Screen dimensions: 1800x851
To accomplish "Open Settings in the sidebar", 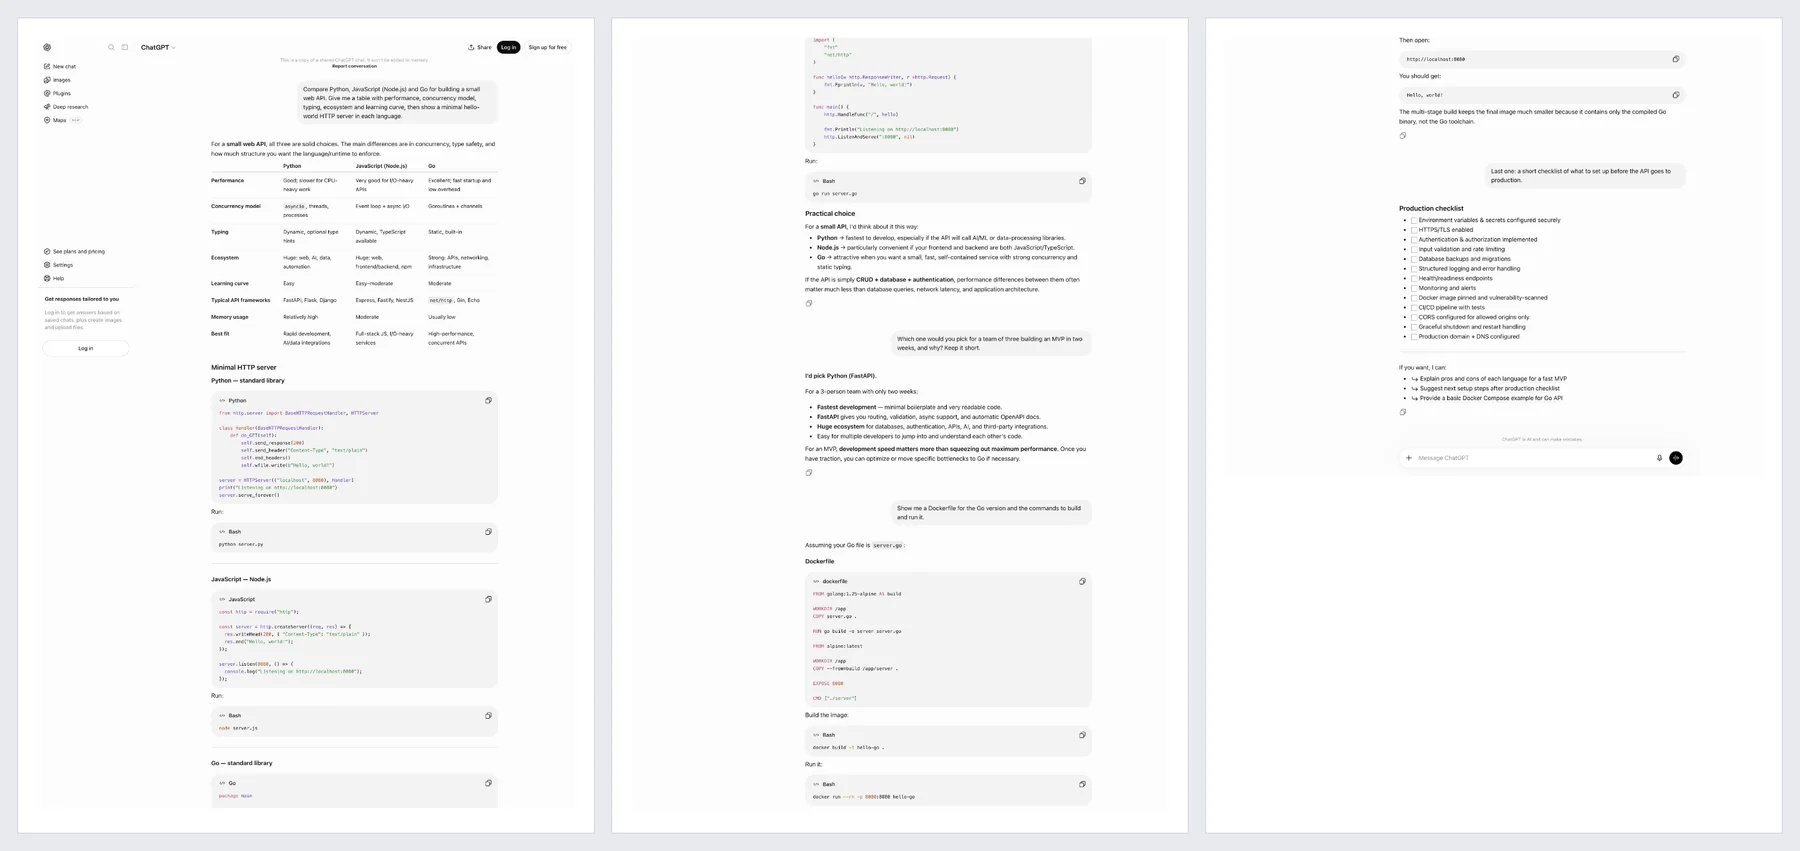I will pyautogui.click(x=58, y=265).
